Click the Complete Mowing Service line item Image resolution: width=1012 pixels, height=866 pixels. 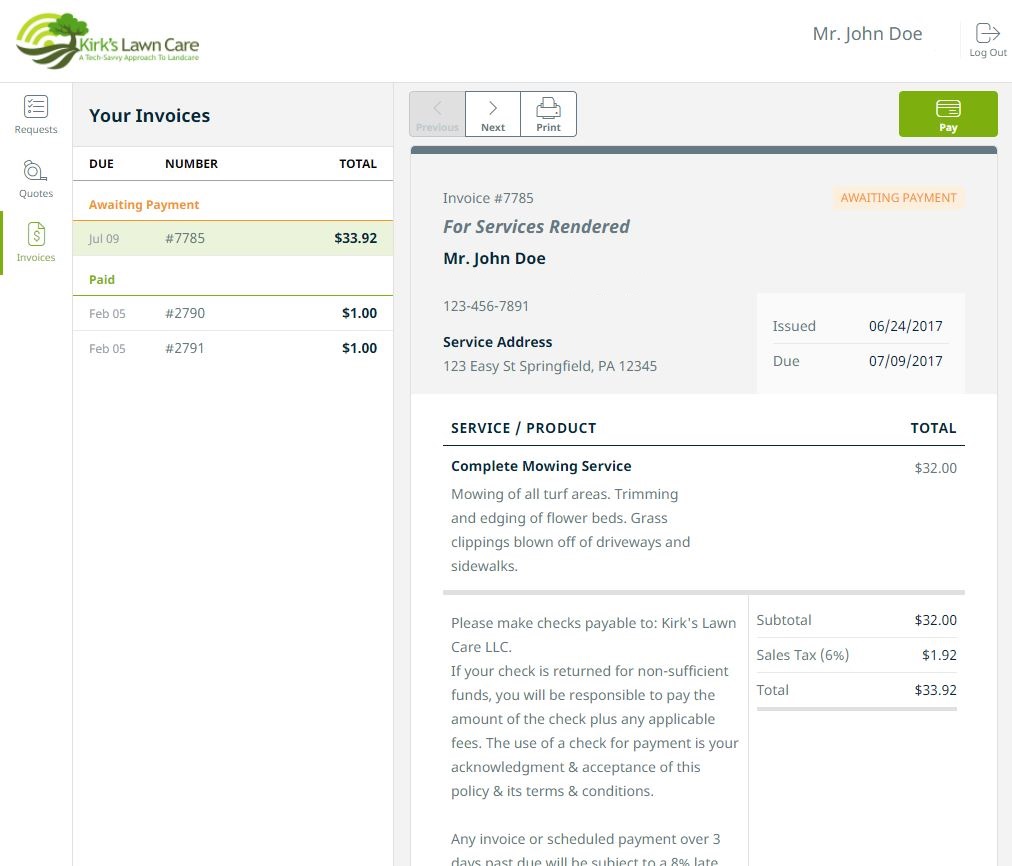pyautogui.click(x=541, y=466)
